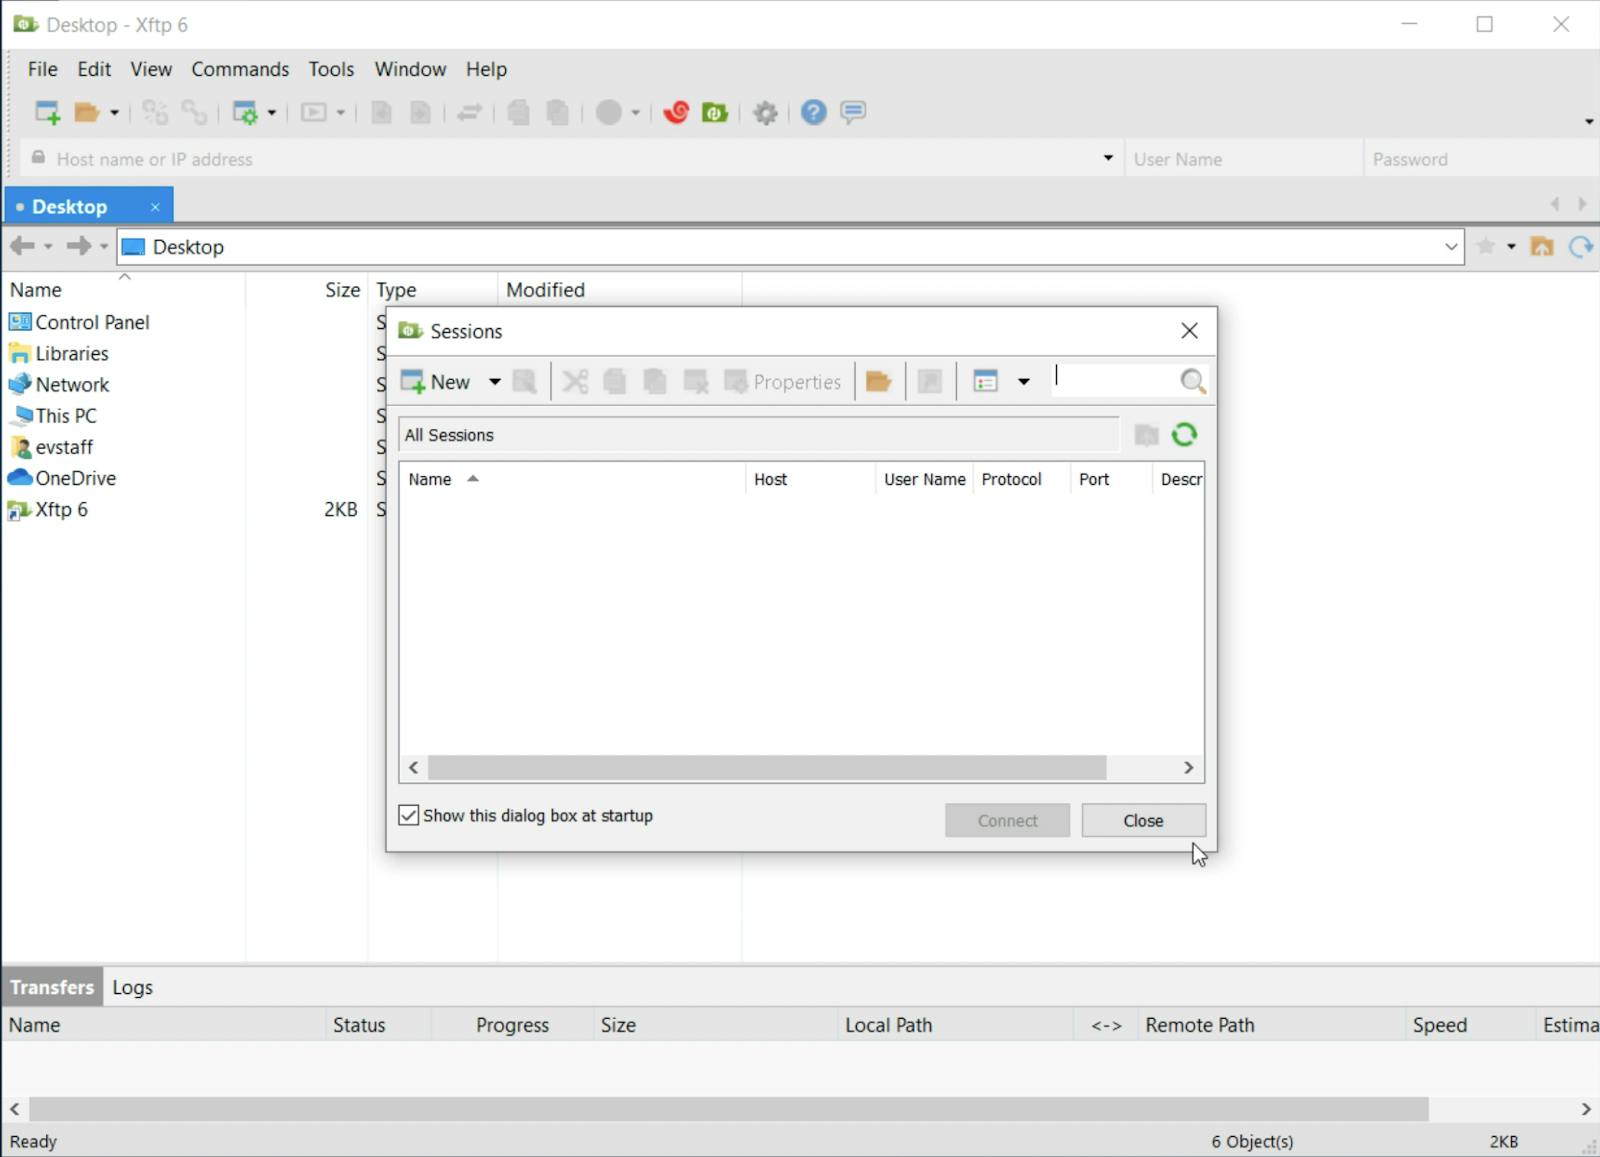
Task: Open the Edit menu
Action: (x=94, y=69)
